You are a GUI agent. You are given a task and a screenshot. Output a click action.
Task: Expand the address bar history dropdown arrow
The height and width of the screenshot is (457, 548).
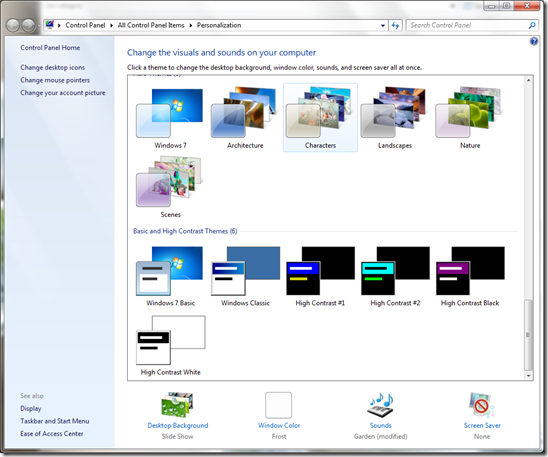383,25
